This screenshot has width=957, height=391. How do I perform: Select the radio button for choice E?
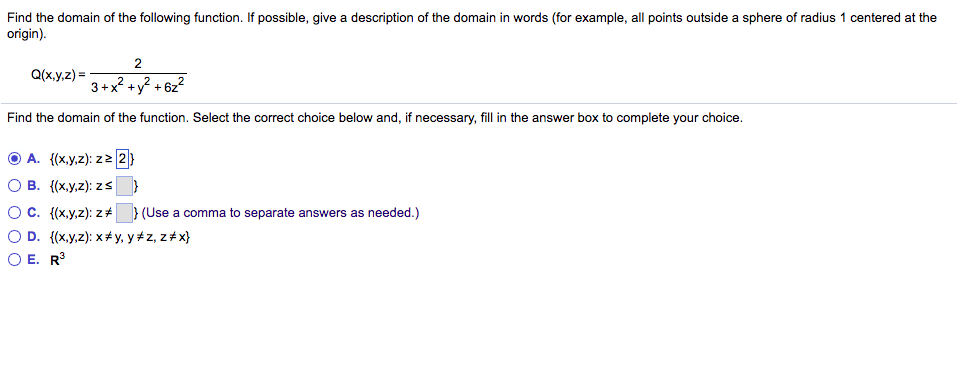point(14,260)
